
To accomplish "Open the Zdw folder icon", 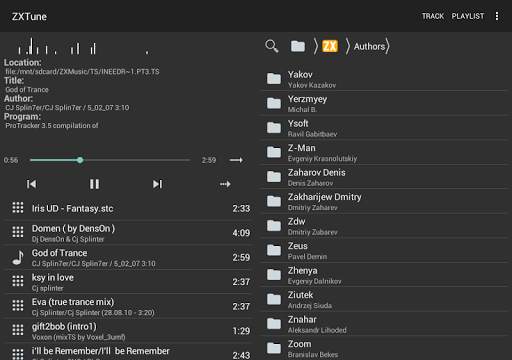I will click(274, 226).
